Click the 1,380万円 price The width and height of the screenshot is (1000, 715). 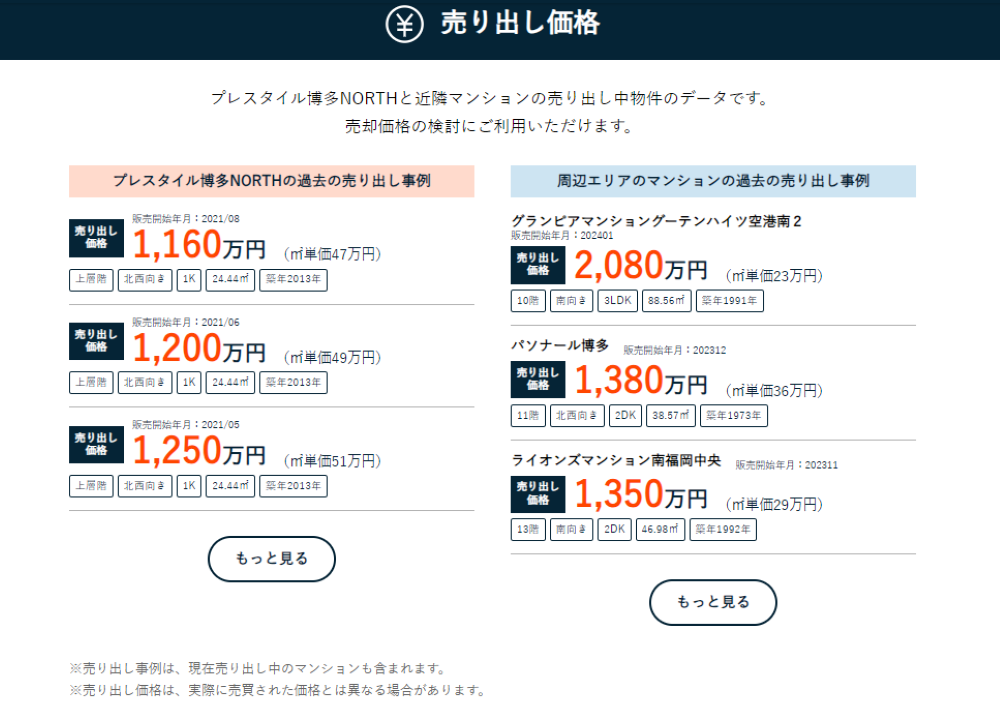click(x=641, y=381)
